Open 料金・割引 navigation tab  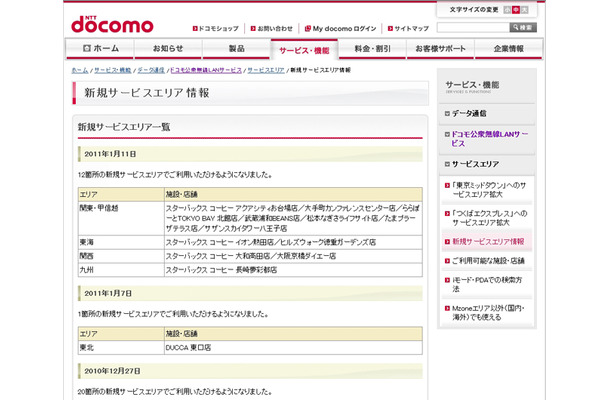click(x=372, y=49)
